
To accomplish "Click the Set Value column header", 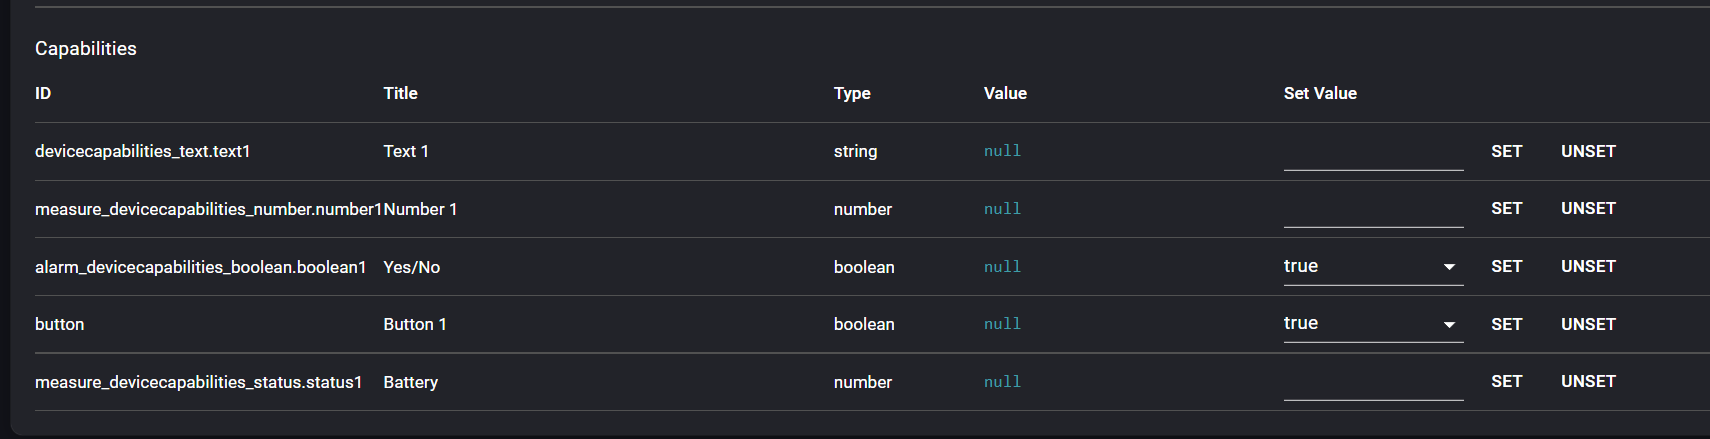I will [x=1320, y=93].
